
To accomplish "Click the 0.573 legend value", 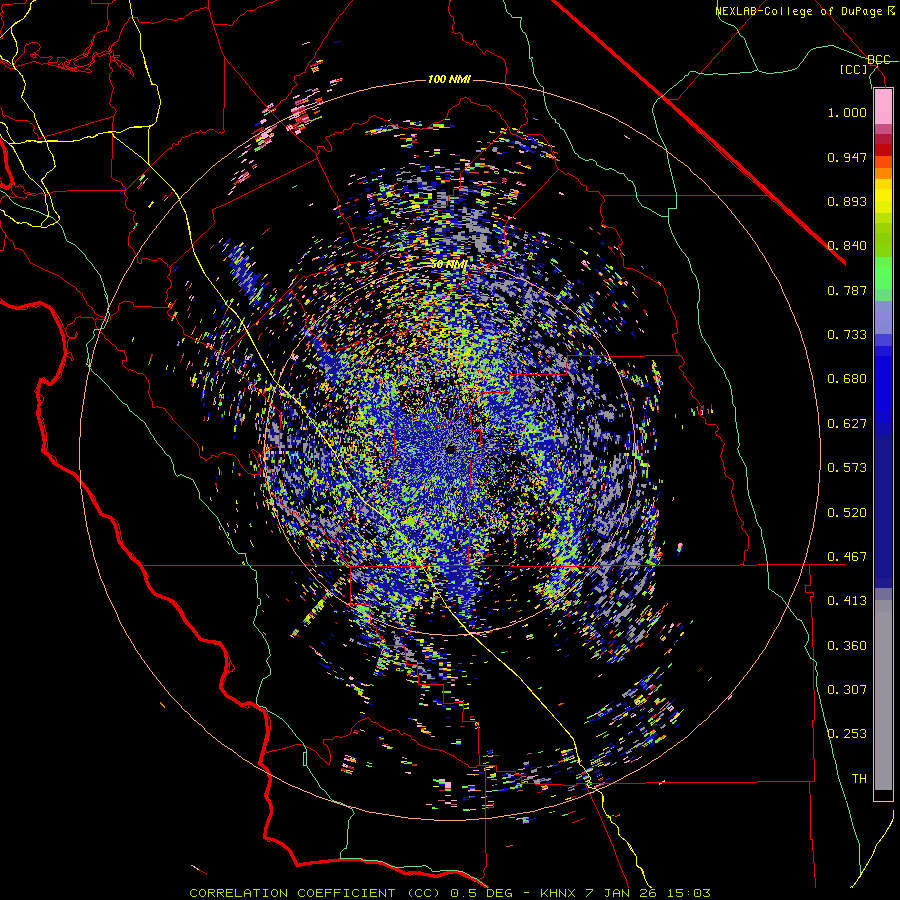I will (x=847, y=468).
